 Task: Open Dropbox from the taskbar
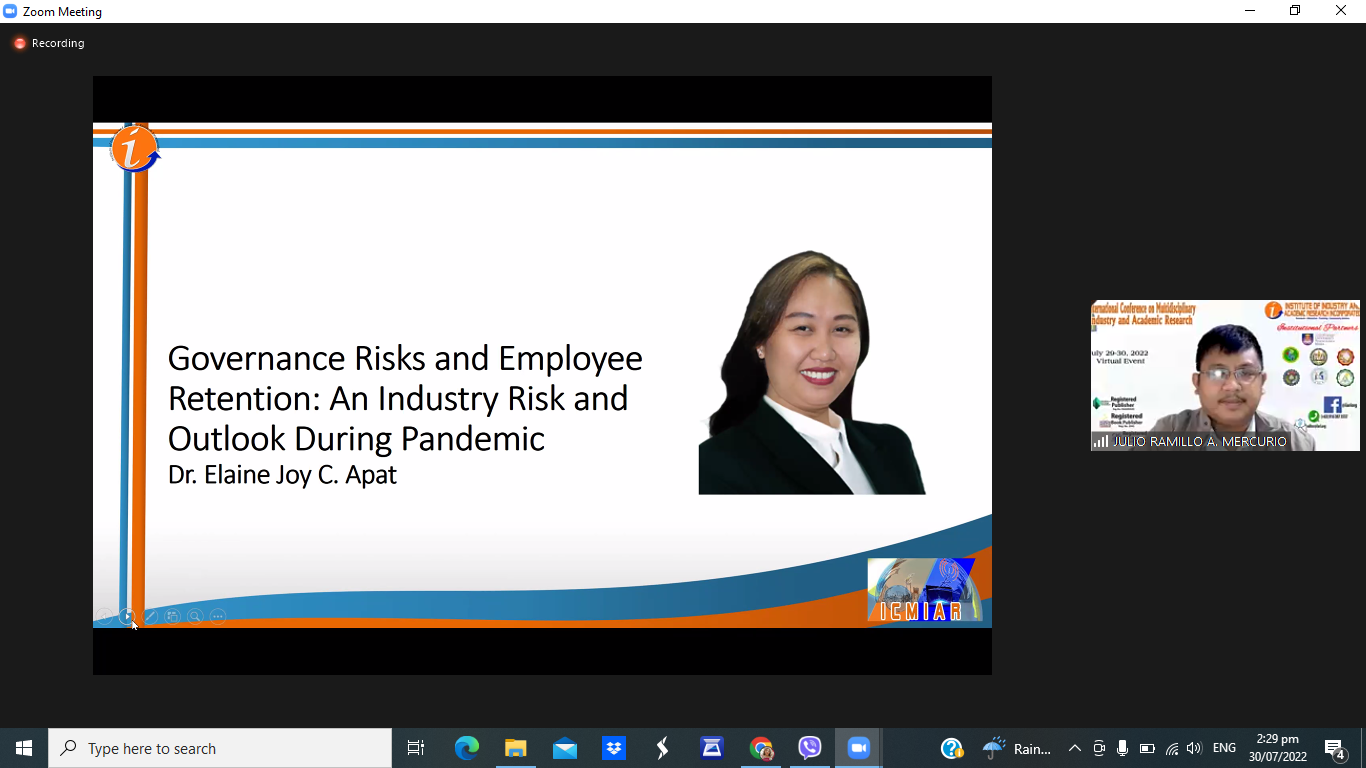(614, 748)
